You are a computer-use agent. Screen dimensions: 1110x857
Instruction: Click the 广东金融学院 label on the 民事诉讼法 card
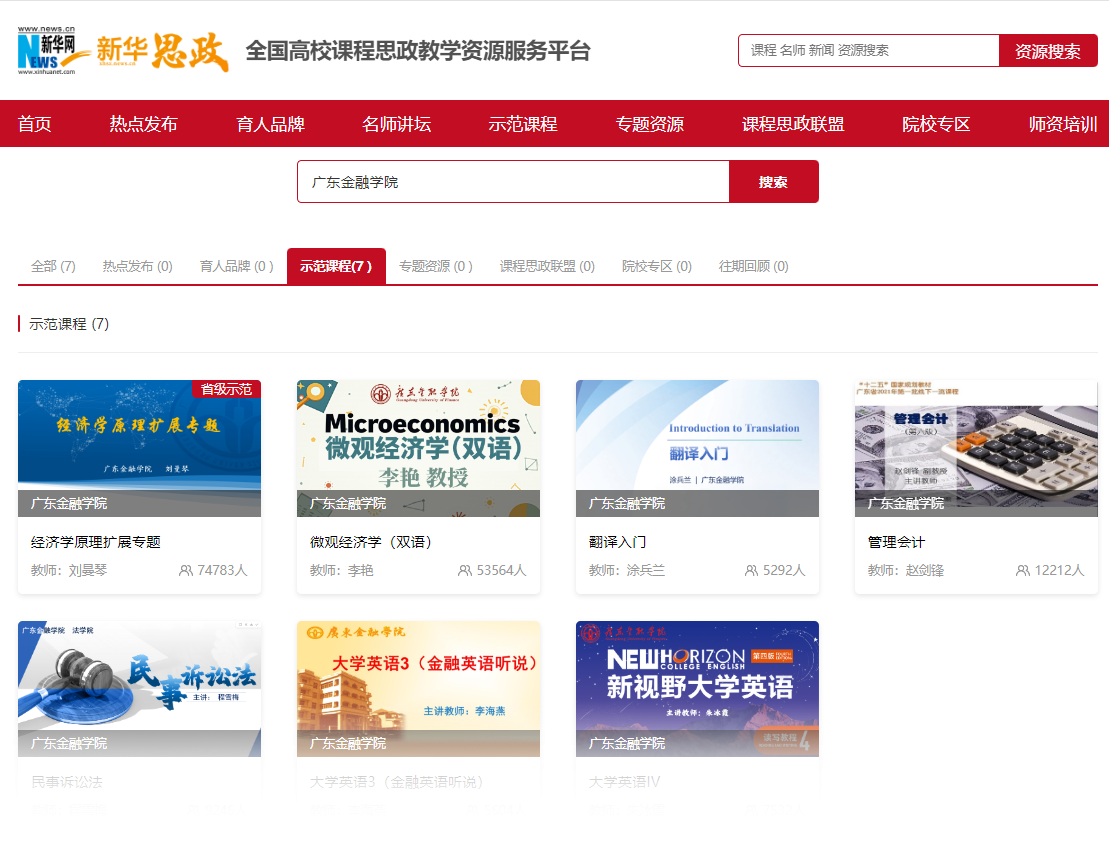[69, 743]
